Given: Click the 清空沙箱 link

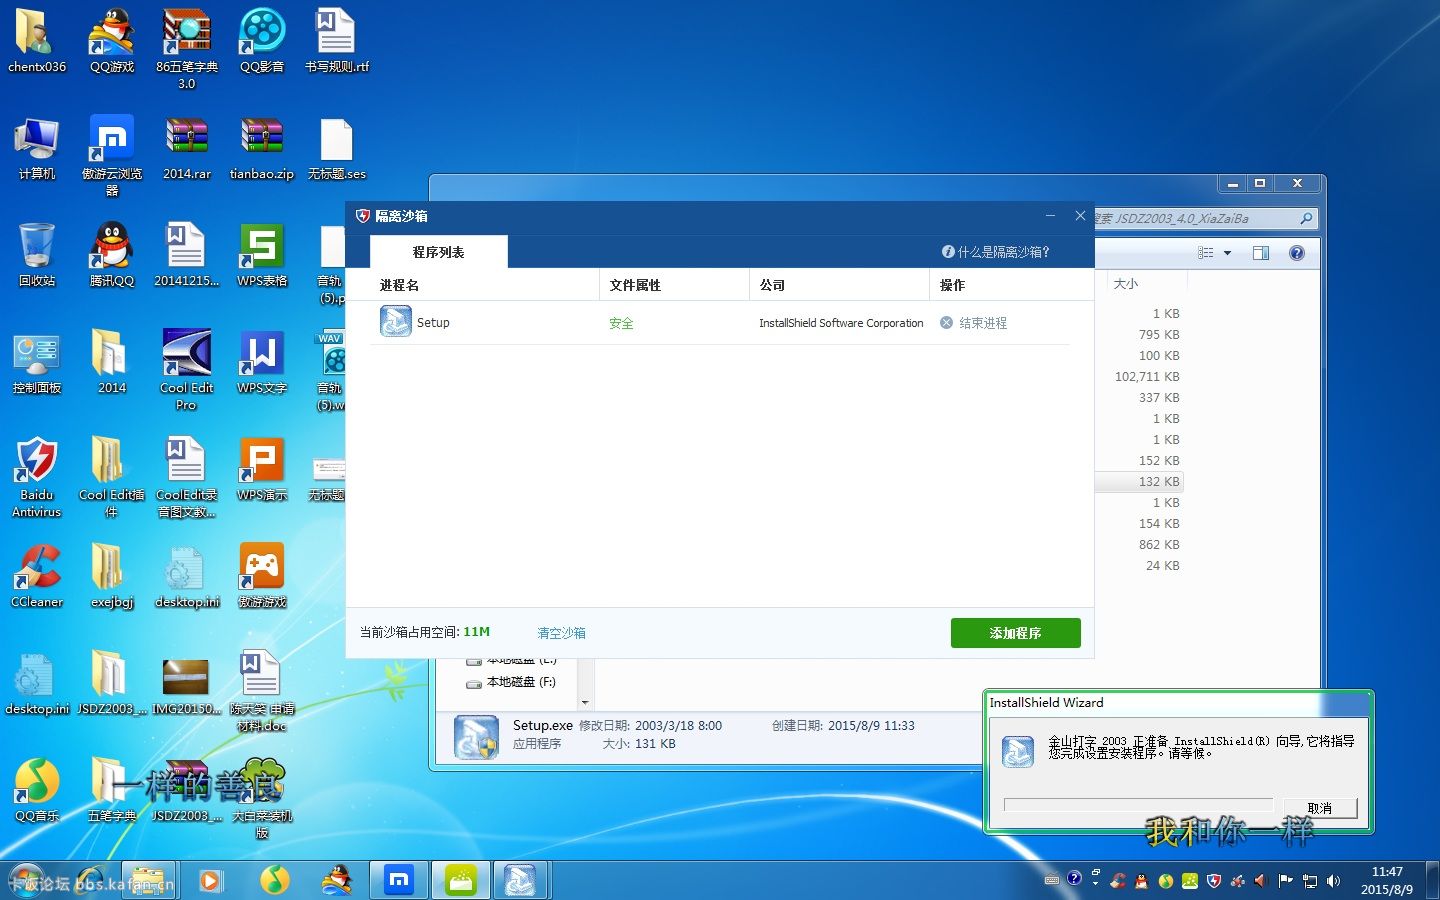Looking at the screenshot, I should pyautogui.click(x=561, y=633).
